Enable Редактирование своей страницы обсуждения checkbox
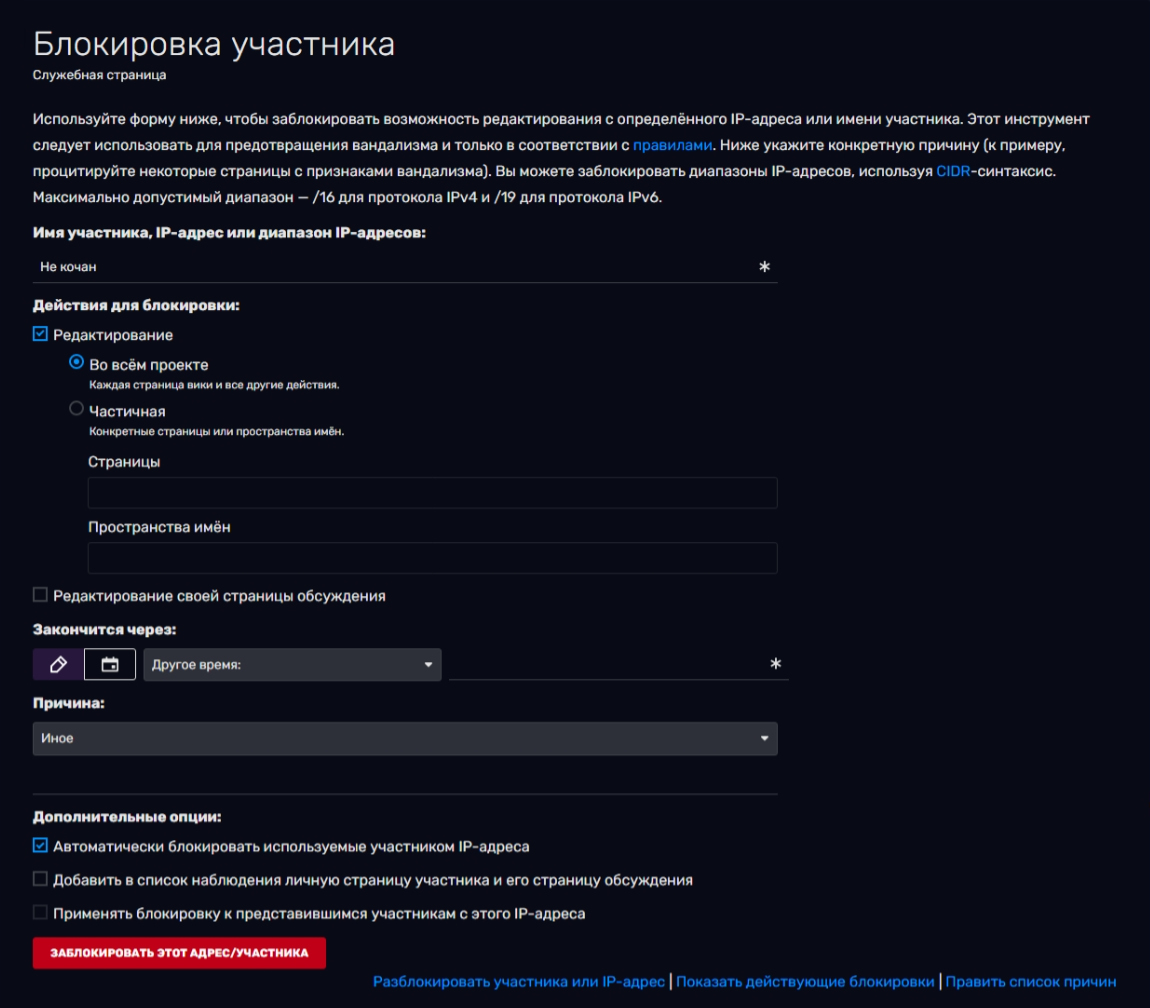The image size is (1150, 1008). click(40, 595)
